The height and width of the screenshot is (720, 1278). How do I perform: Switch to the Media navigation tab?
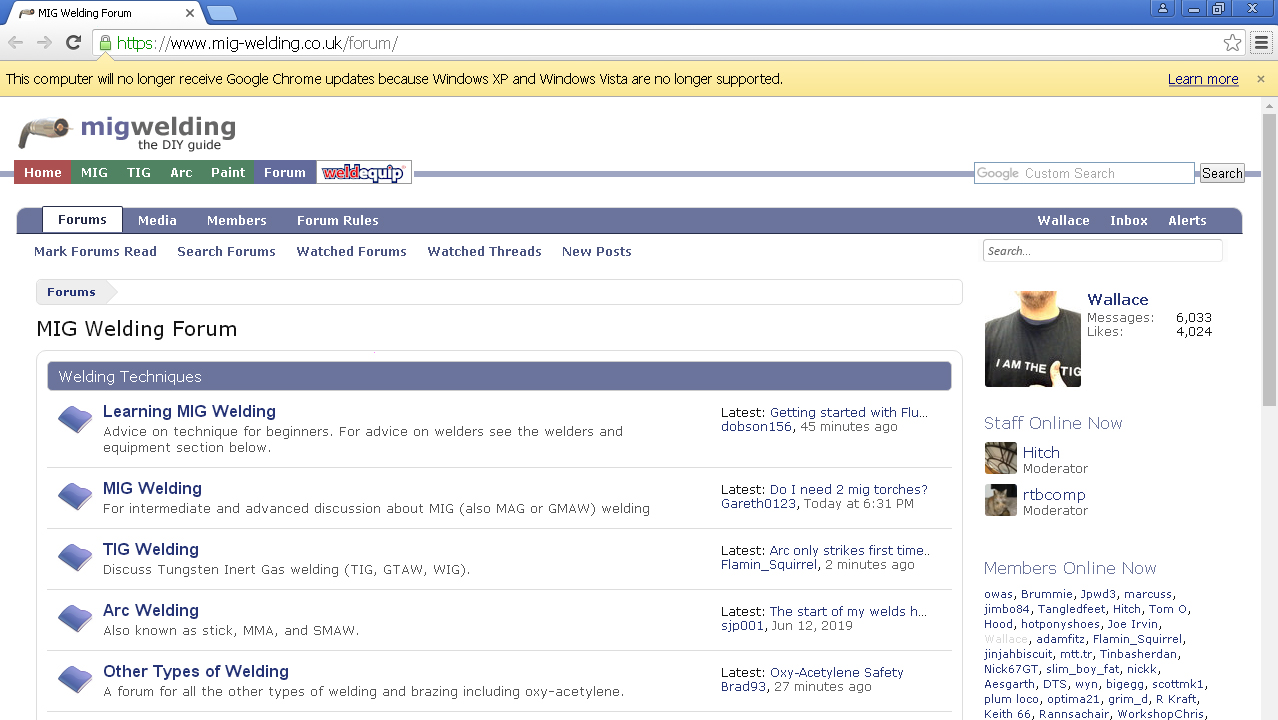click(157, 220)
